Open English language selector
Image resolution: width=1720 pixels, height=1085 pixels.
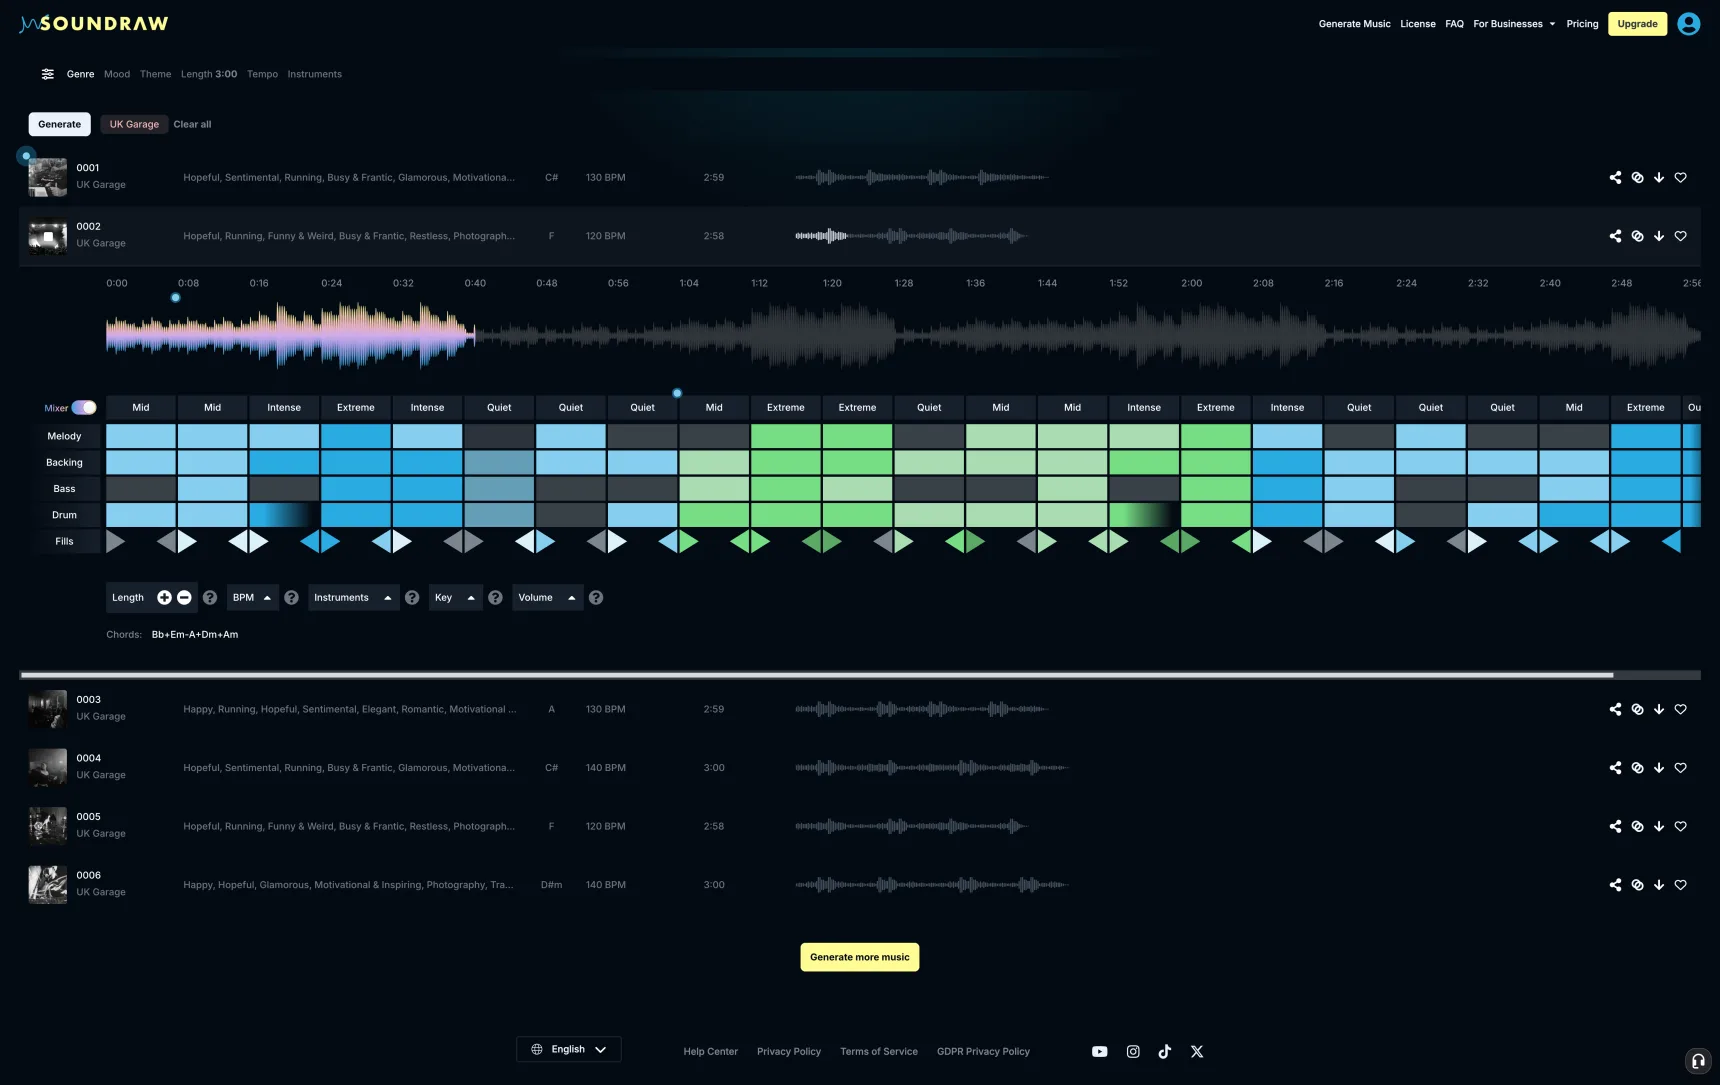tap(569, 1049)
